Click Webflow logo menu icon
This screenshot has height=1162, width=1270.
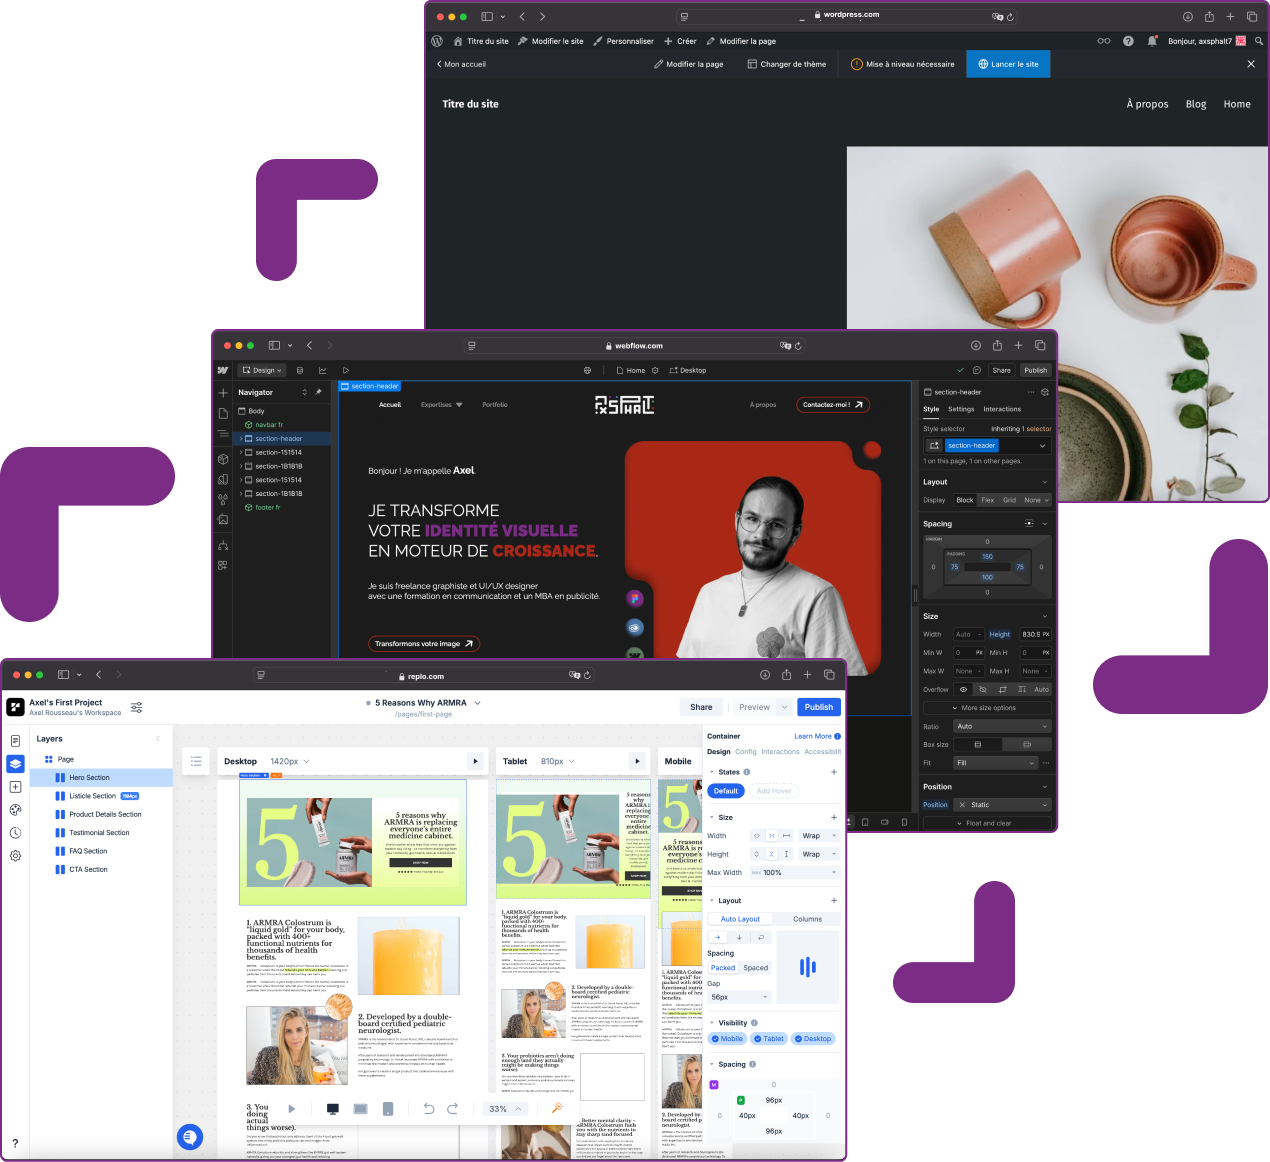pos(223,370)
